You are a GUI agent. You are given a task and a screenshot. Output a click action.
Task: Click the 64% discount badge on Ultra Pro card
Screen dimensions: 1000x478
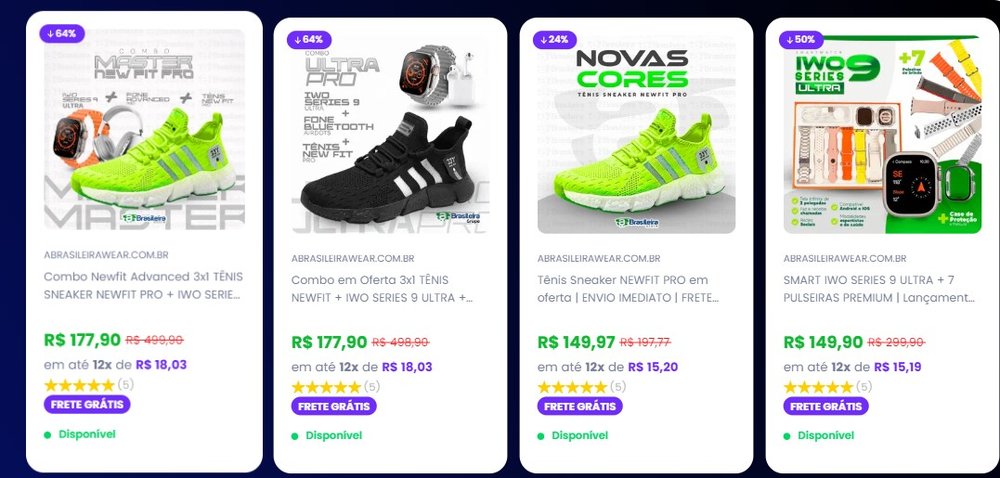pyautogui.click(x=309, y=40)
